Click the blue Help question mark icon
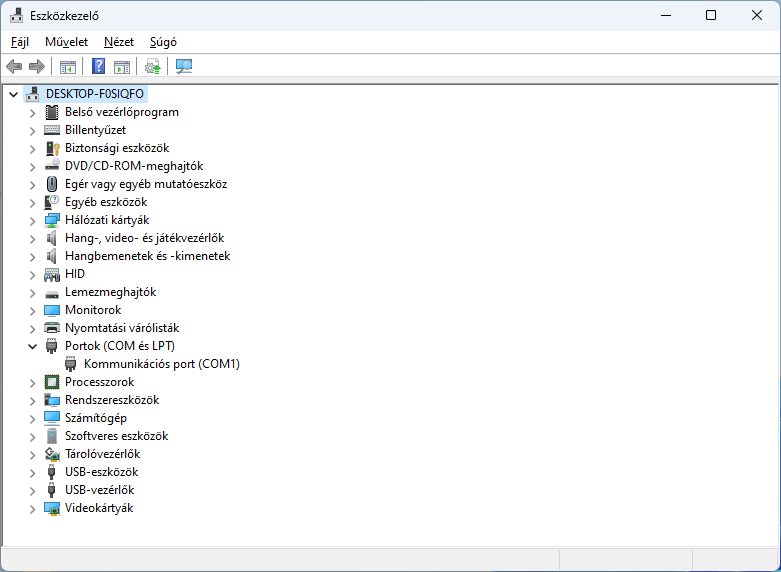This screenshot has width=781, height=572. [98, 67]
